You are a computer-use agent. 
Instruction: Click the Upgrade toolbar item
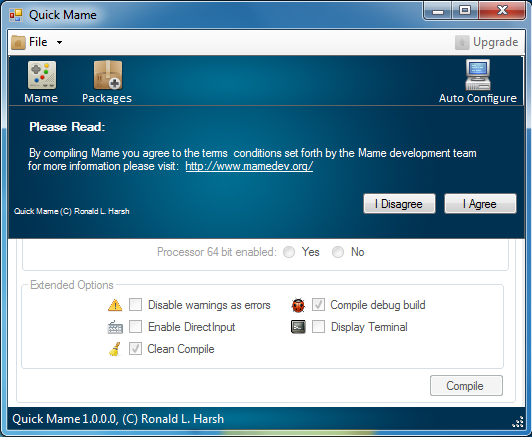tap(487, 42)
